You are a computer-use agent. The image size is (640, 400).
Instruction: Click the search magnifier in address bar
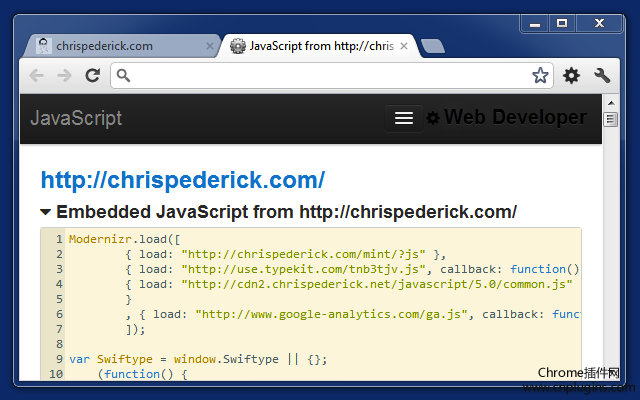(x=123, y=75)
